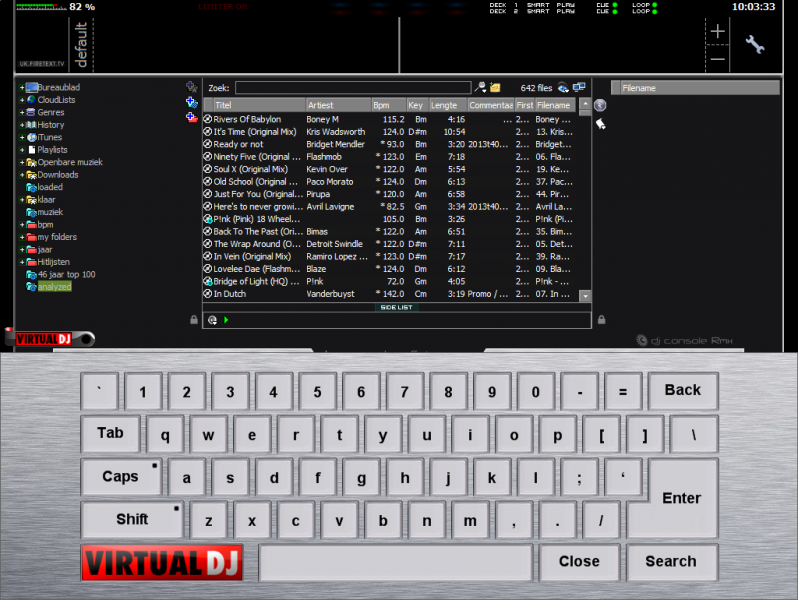Toggle the Shift key on the keyboard

click(132, 520)
